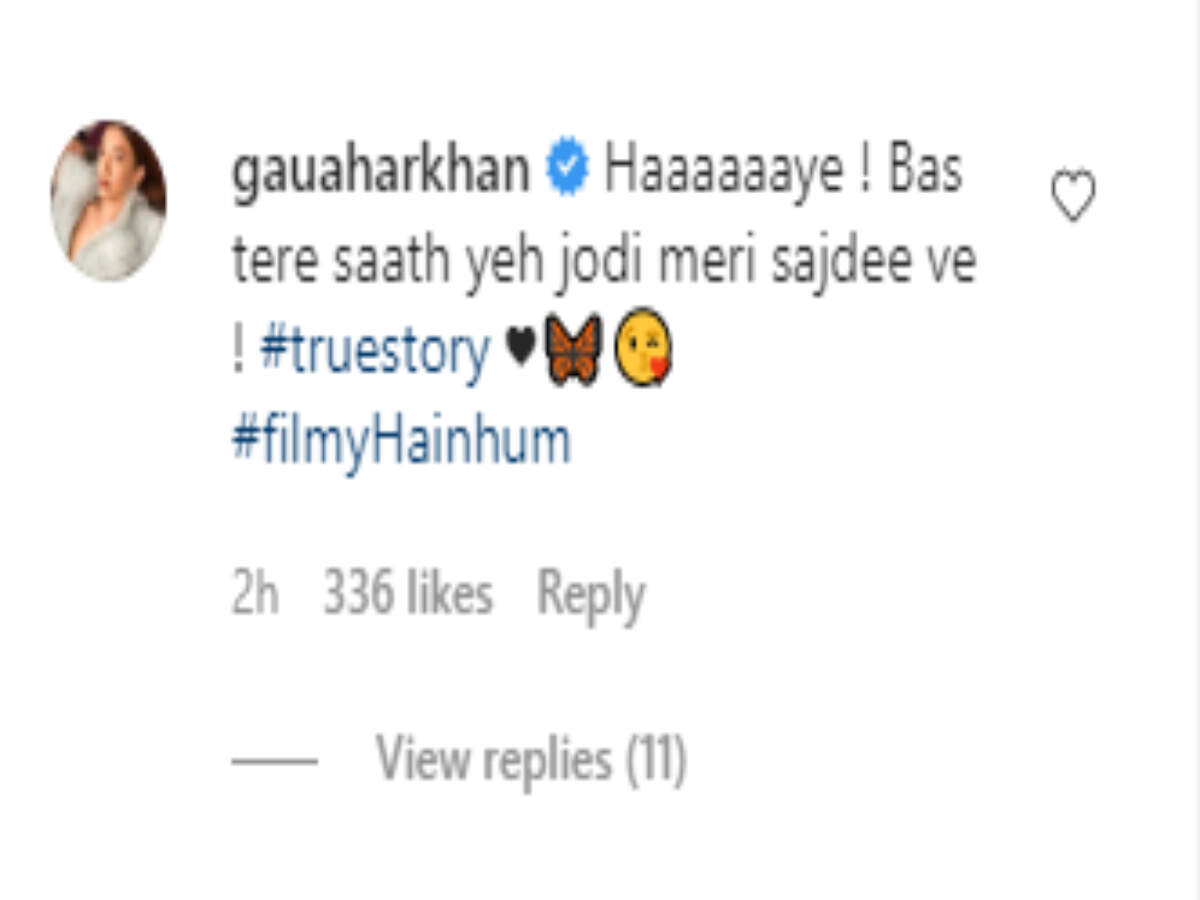Expand View replies (11)

click(531, 759)
